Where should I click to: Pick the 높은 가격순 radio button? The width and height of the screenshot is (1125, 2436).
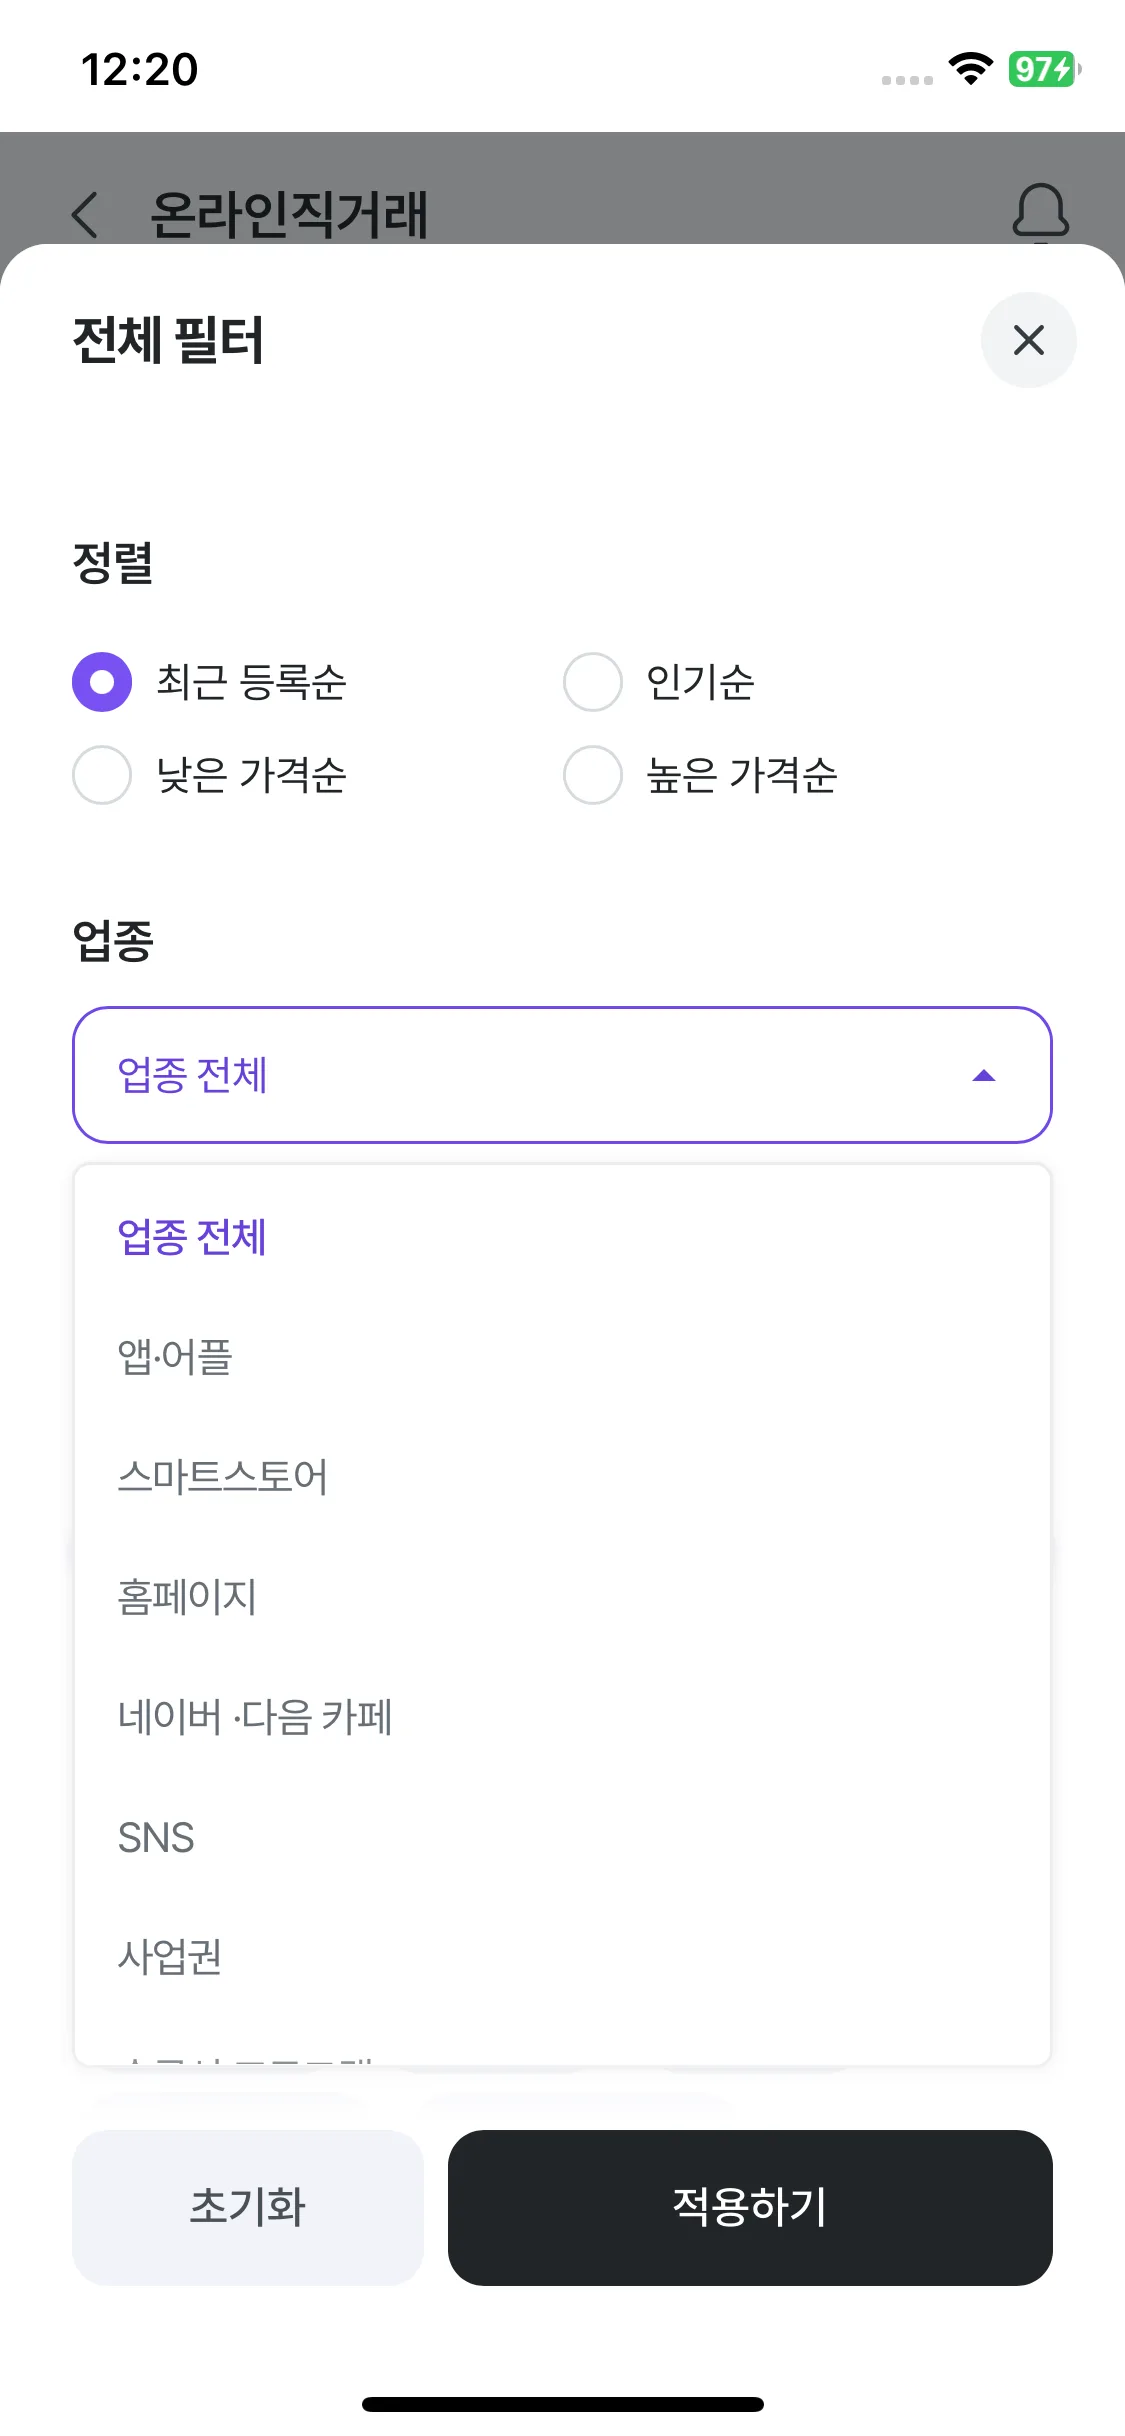[x=593, y=775]
